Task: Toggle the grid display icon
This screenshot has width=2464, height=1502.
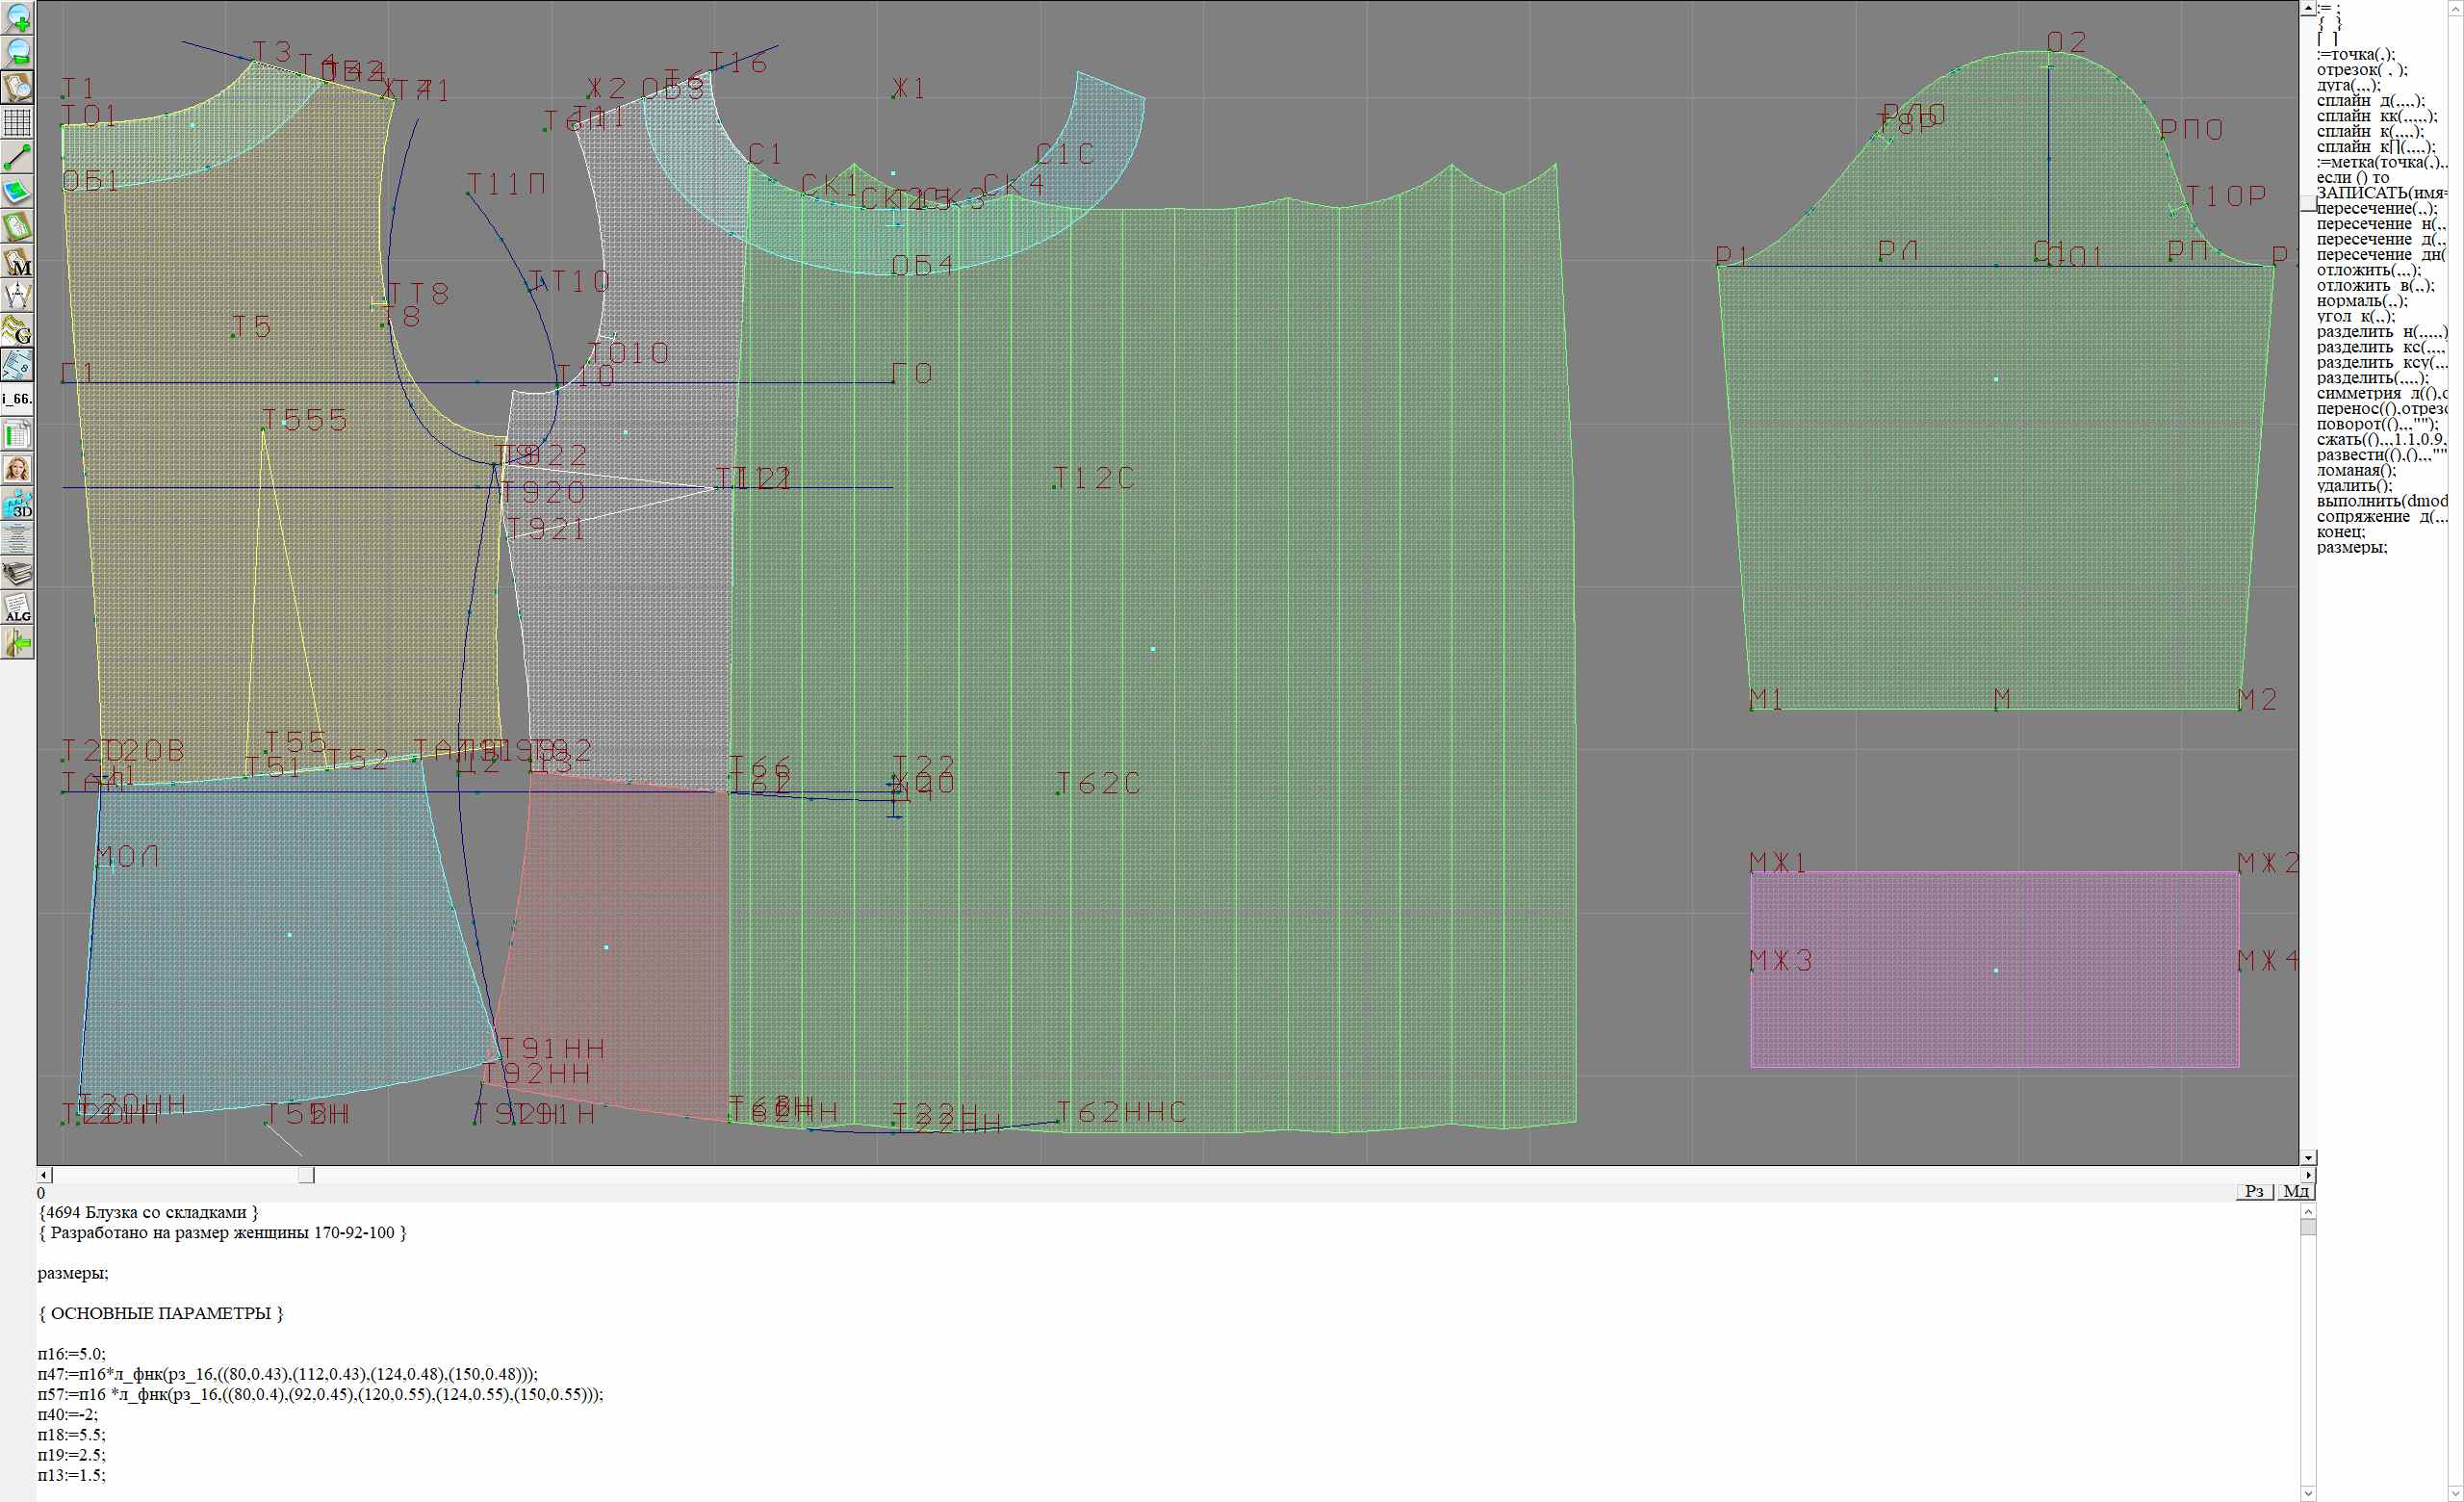Action: pos(17,122)
